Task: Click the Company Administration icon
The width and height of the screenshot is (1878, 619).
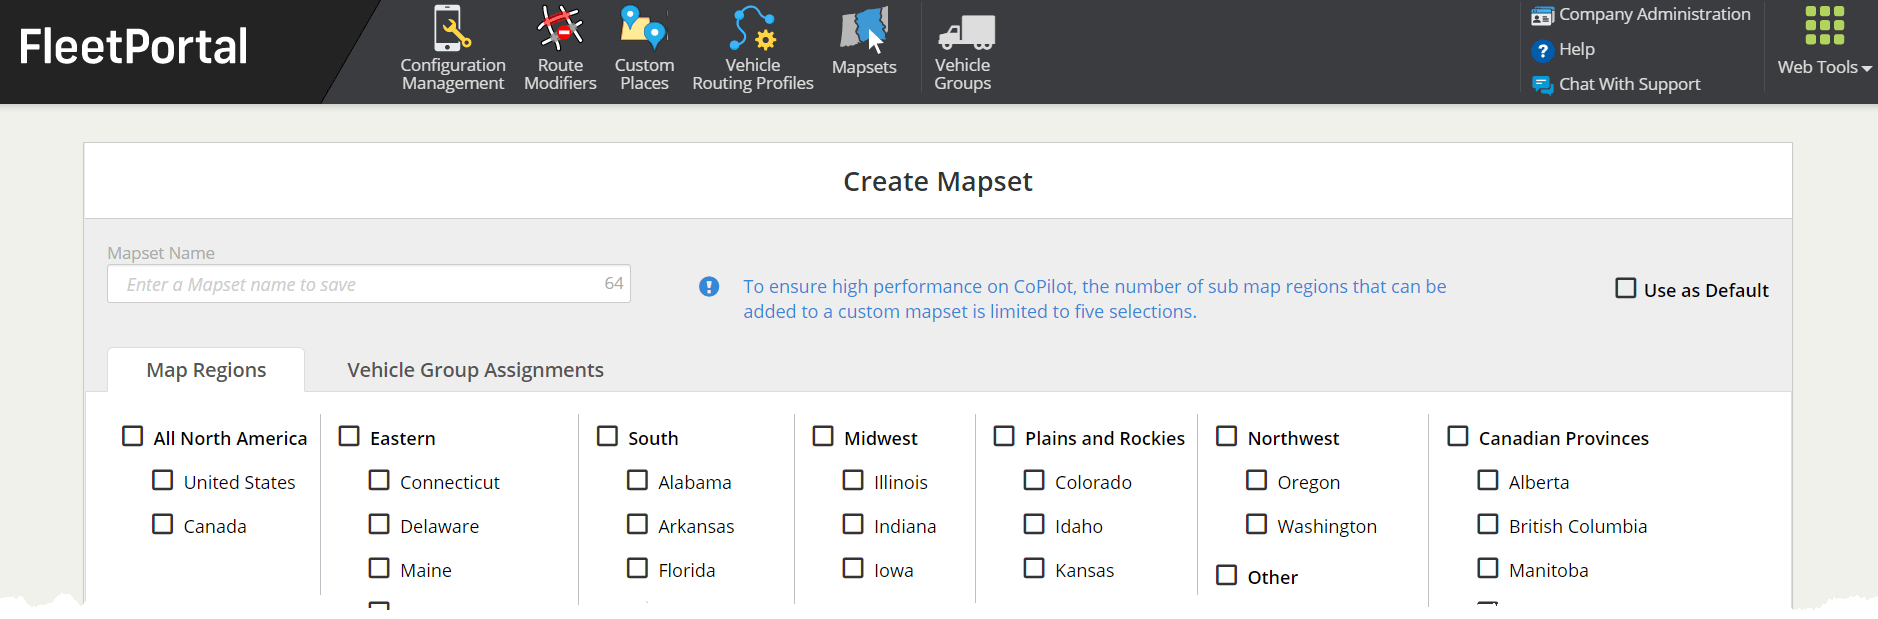Action: [x=1542, y=16]
